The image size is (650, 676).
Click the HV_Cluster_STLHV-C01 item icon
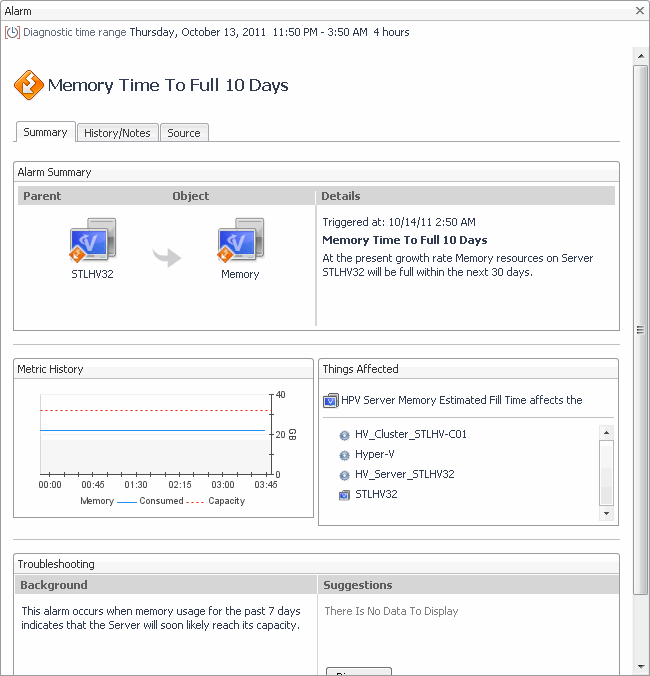[344, 435]
